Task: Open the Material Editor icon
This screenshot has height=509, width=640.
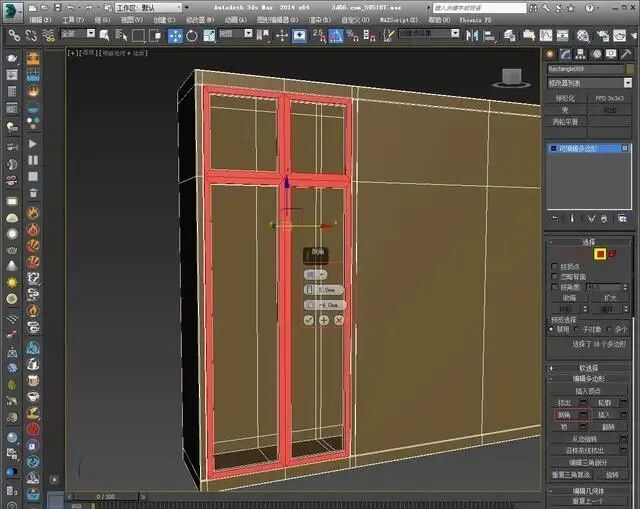Action: click(583, 36)
